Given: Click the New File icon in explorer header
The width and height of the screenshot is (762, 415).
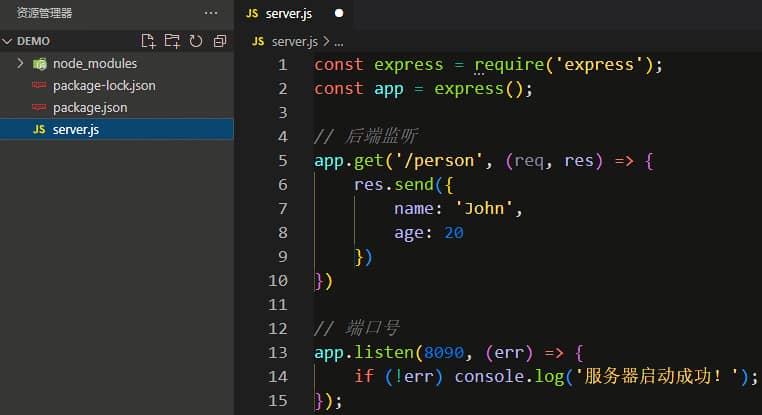Looking at the screenshot, I should (x=148, y=41).
